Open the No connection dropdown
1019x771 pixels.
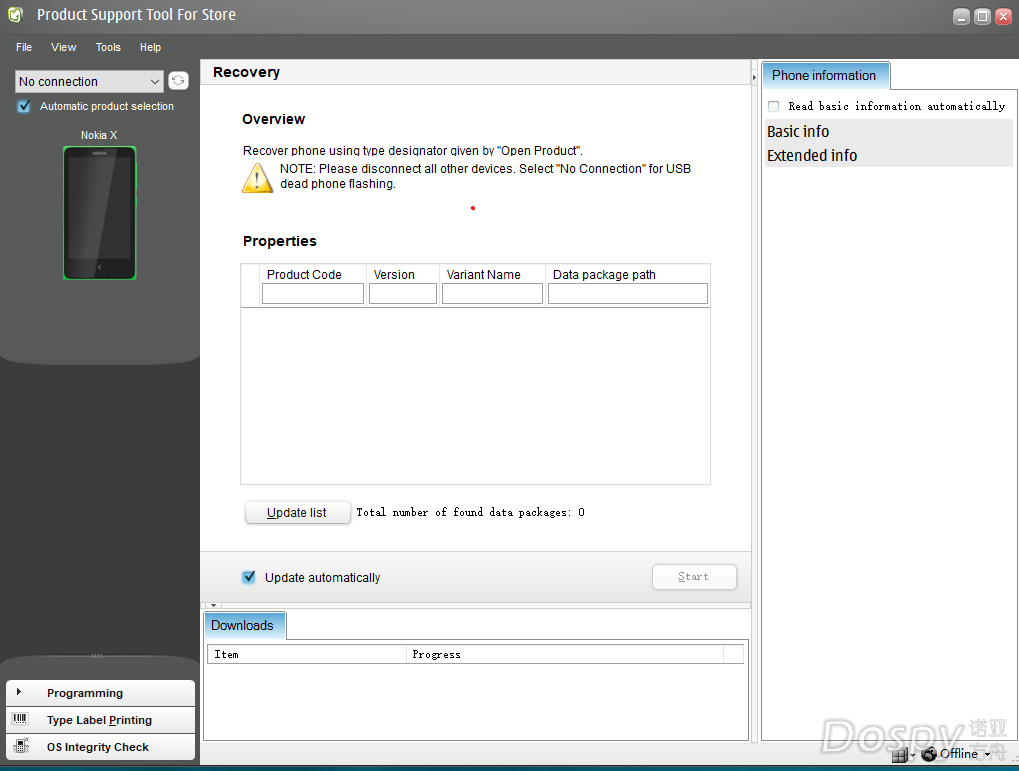point(89,81)
